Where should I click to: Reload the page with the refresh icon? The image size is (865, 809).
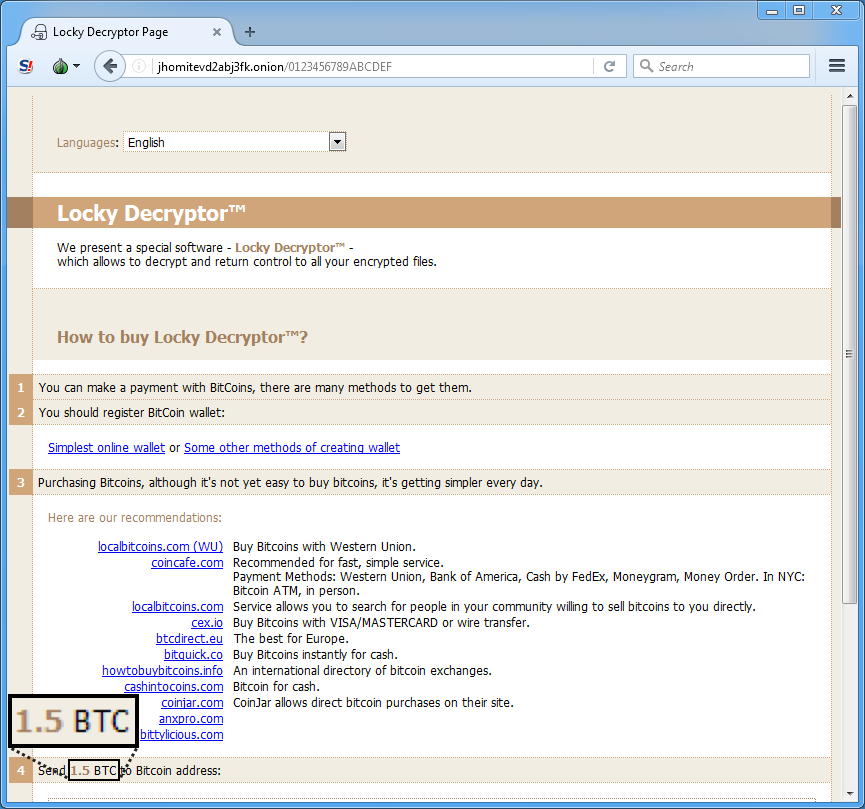pos(609,66)
